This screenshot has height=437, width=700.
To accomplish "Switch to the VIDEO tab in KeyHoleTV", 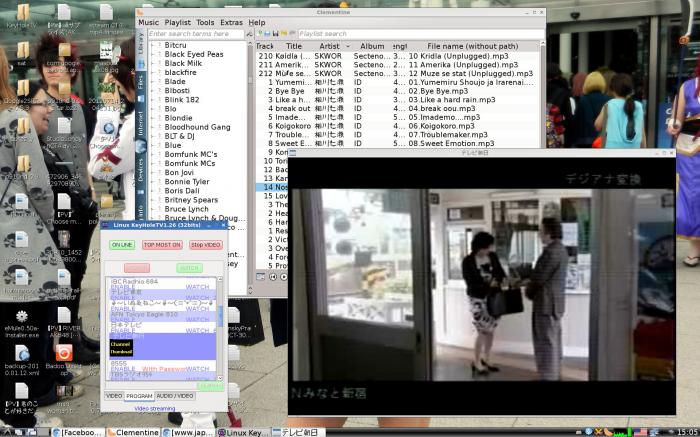I will 114,396.
